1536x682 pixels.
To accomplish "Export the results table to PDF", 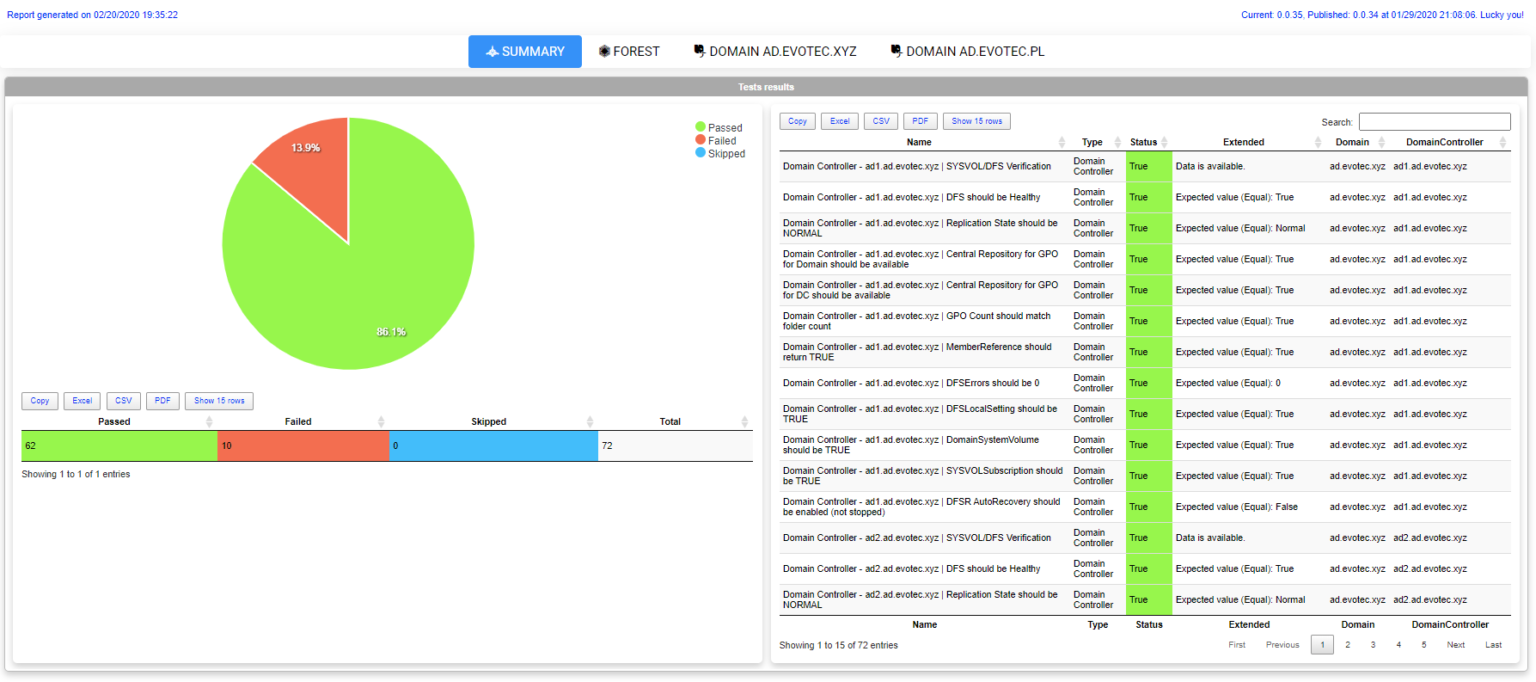I will pyautogui.click(x=919, y=120).
